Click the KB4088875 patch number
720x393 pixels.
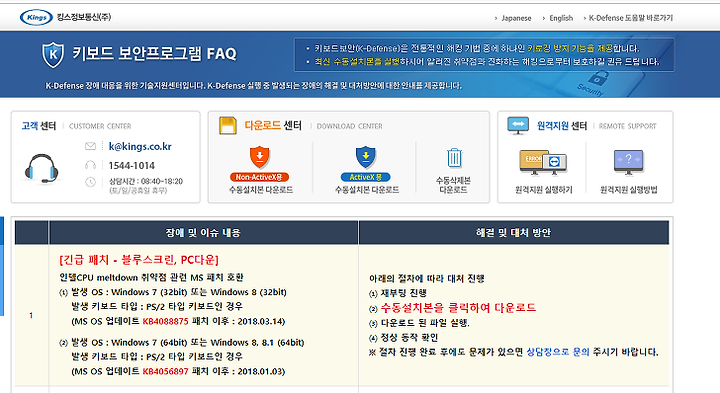165,321
